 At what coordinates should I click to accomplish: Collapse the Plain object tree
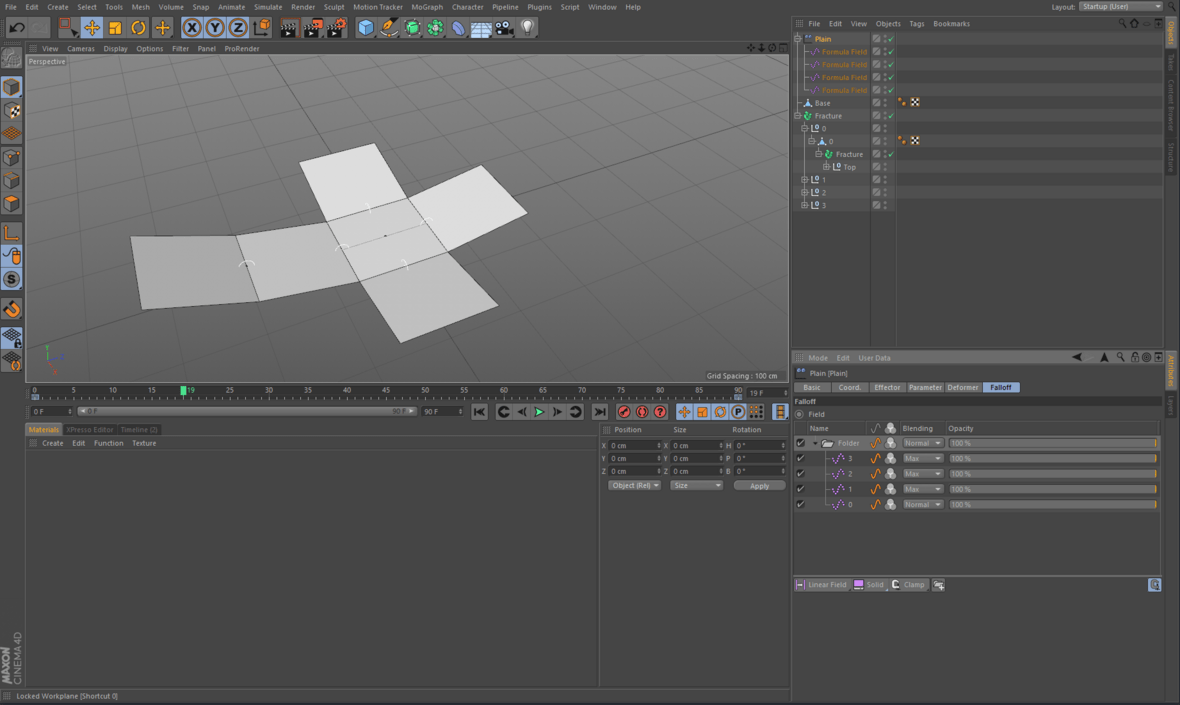pos(798,38)
